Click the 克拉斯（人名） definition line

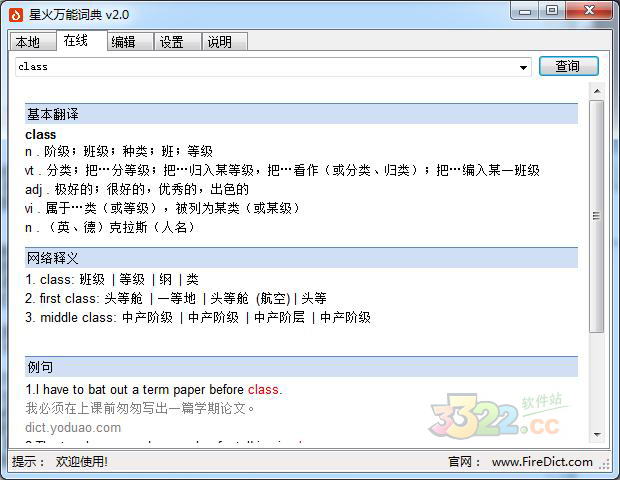coord(110,227)
